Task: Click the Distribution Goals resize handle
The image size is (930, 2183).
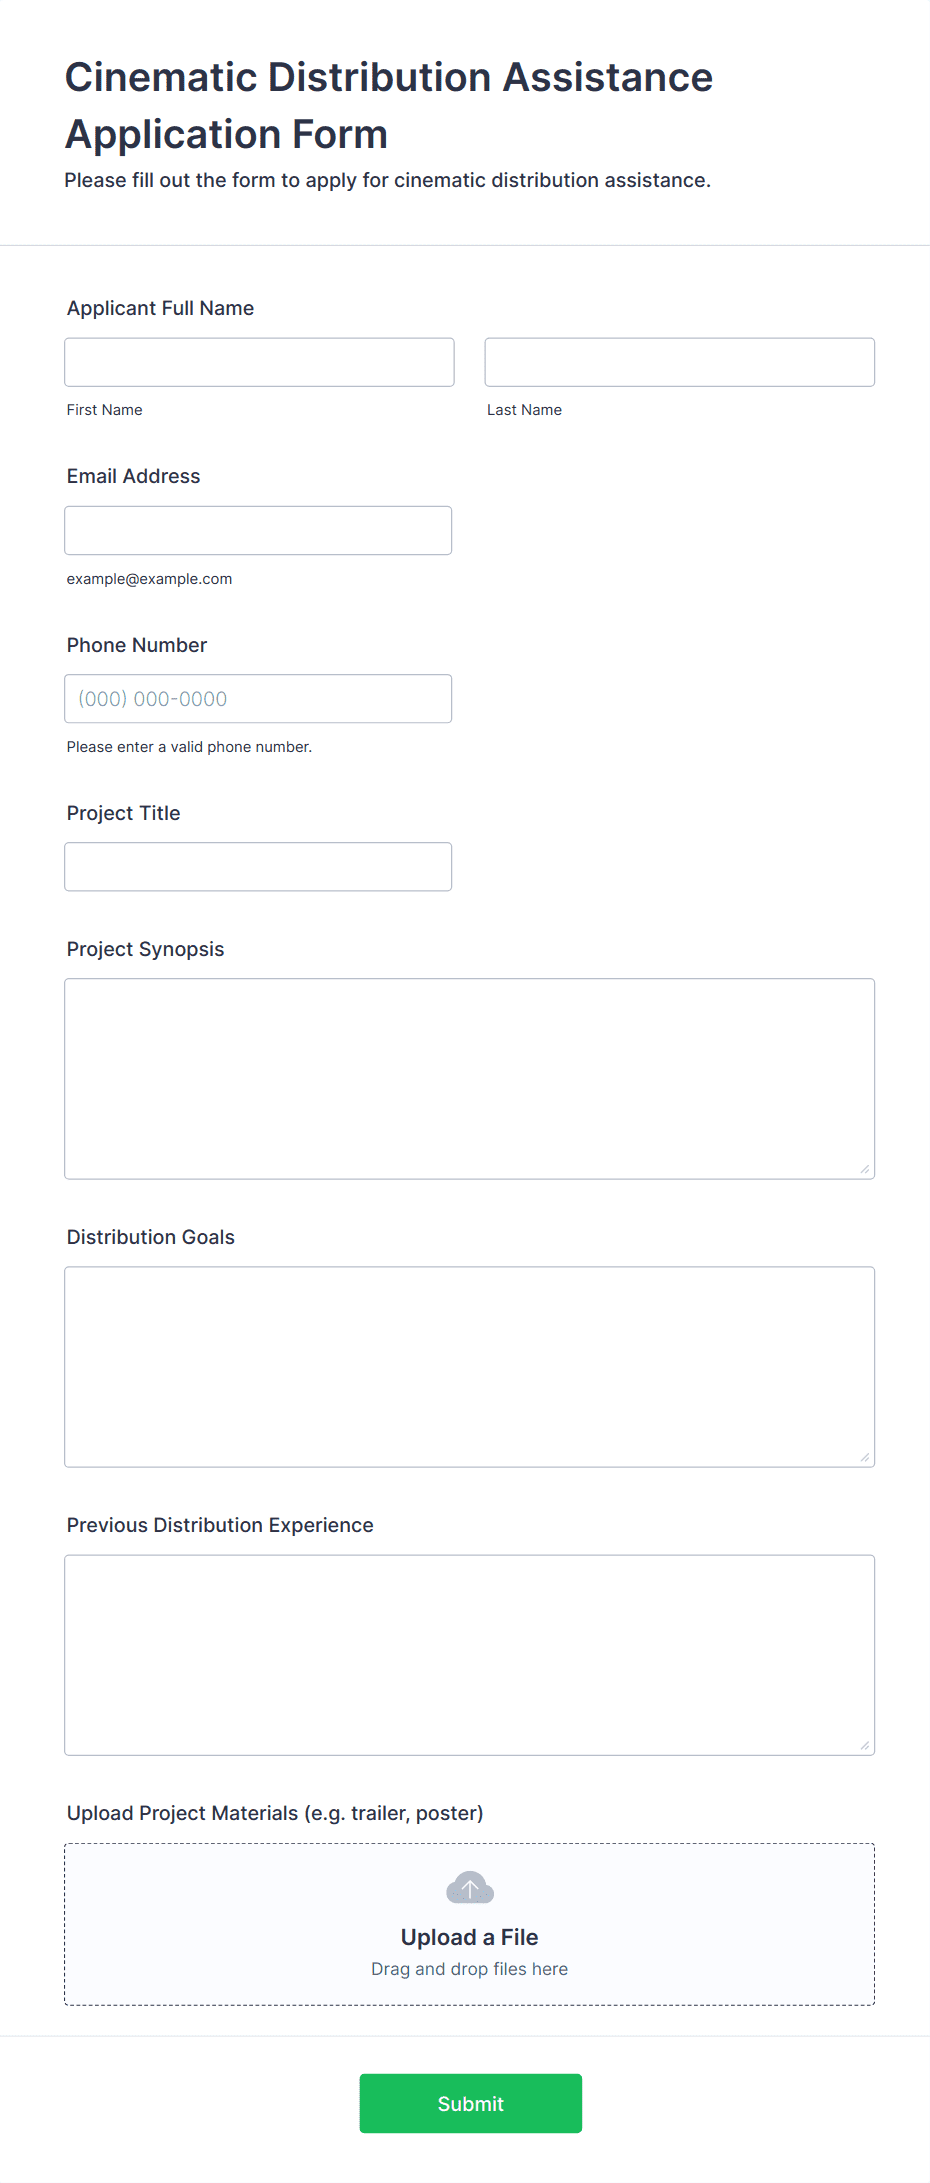Action: point(865,1457)
